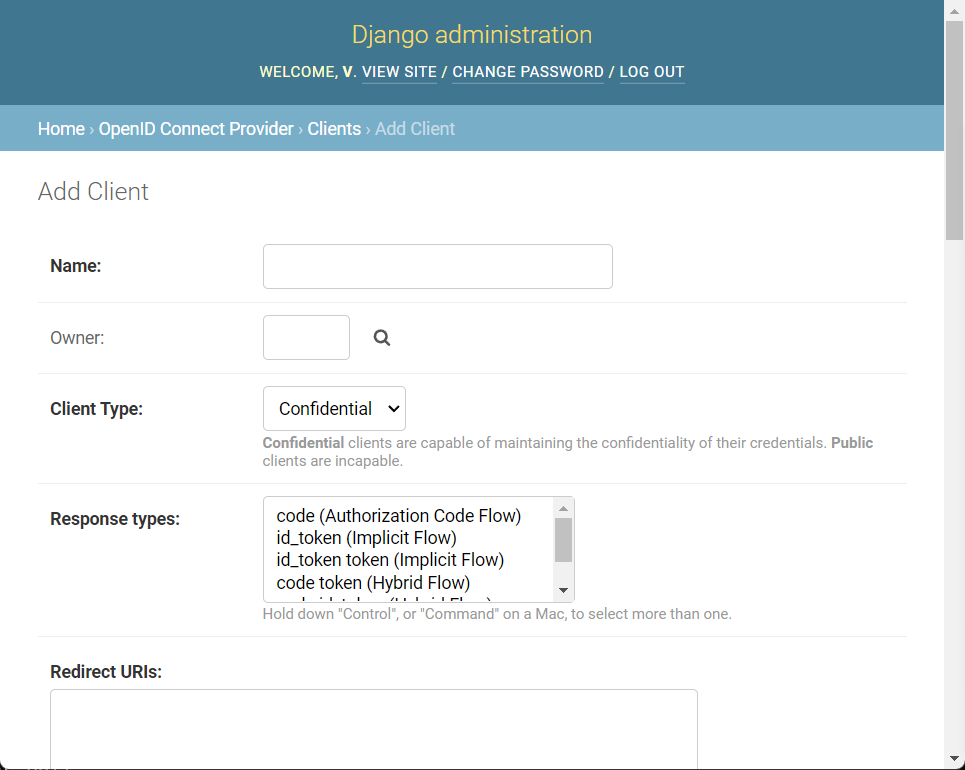Click the Client Type: label
965x770 pixels.
[97, 409]
